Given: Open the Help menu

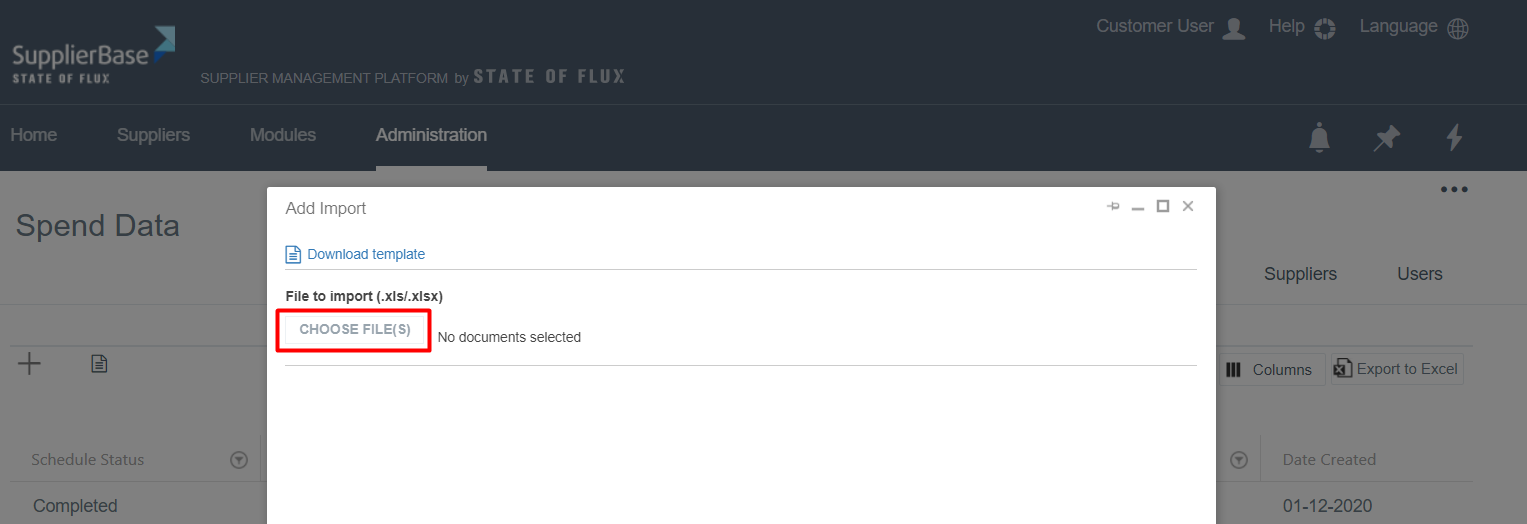Looking at the screenshot, I should click(1301, 27).
